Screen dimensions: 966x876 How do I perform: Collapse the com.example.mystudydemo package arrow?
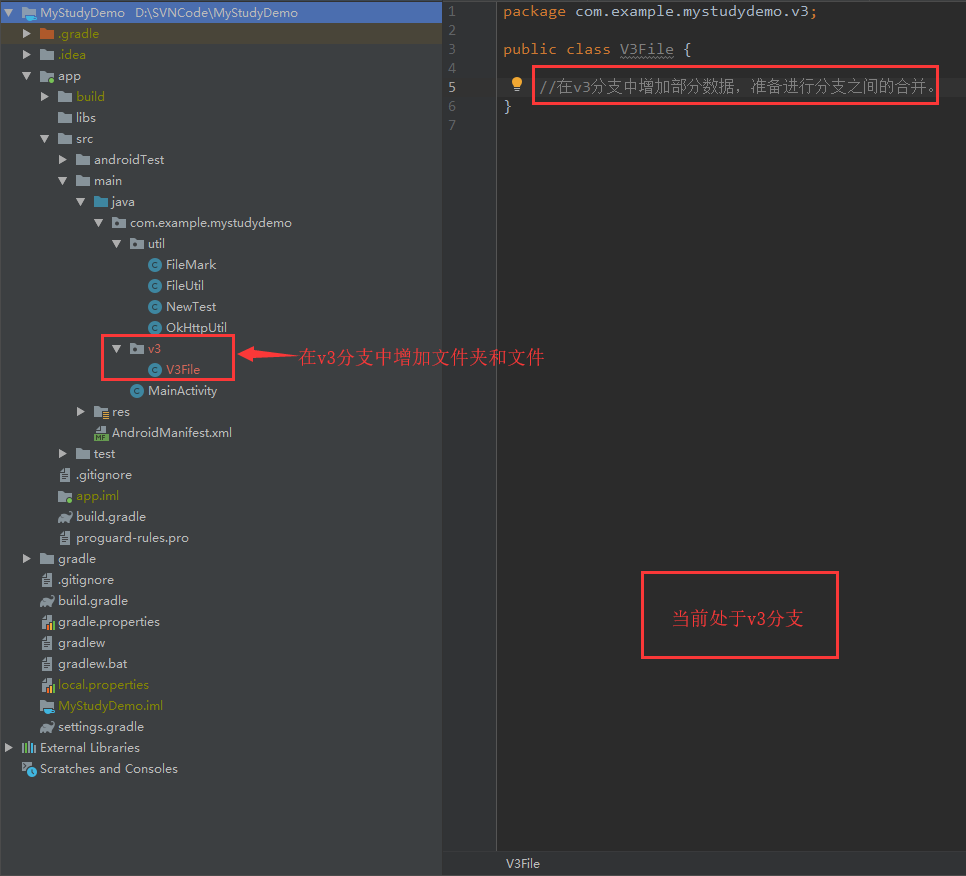99,222
